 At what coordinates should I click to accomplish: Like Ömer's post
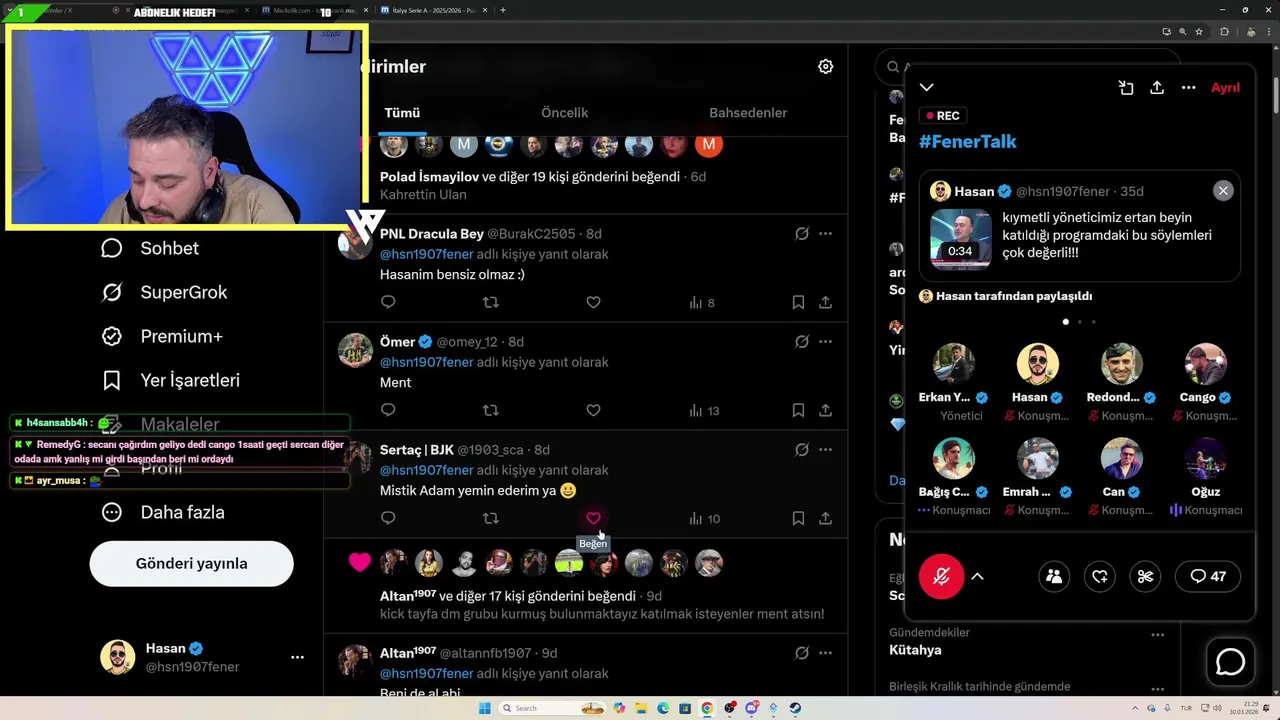pos(593,410)
